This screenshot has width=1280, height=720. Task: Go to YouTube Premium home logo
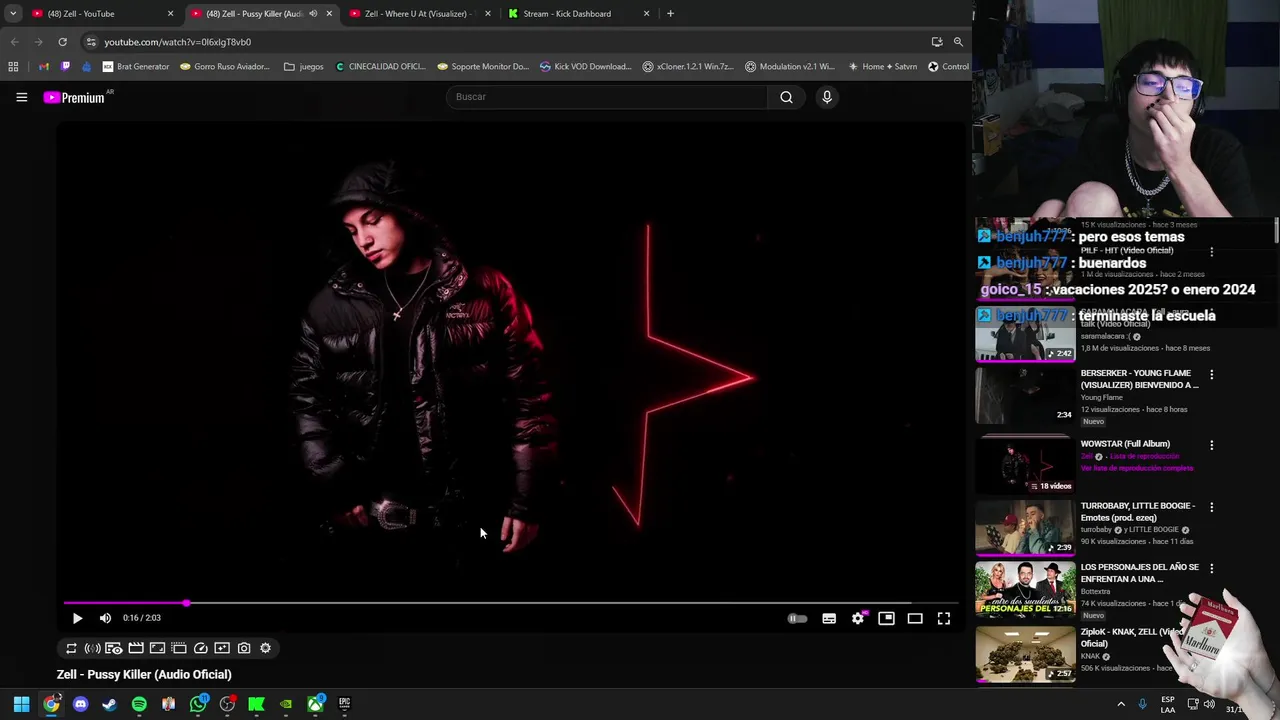click(76, 97)
